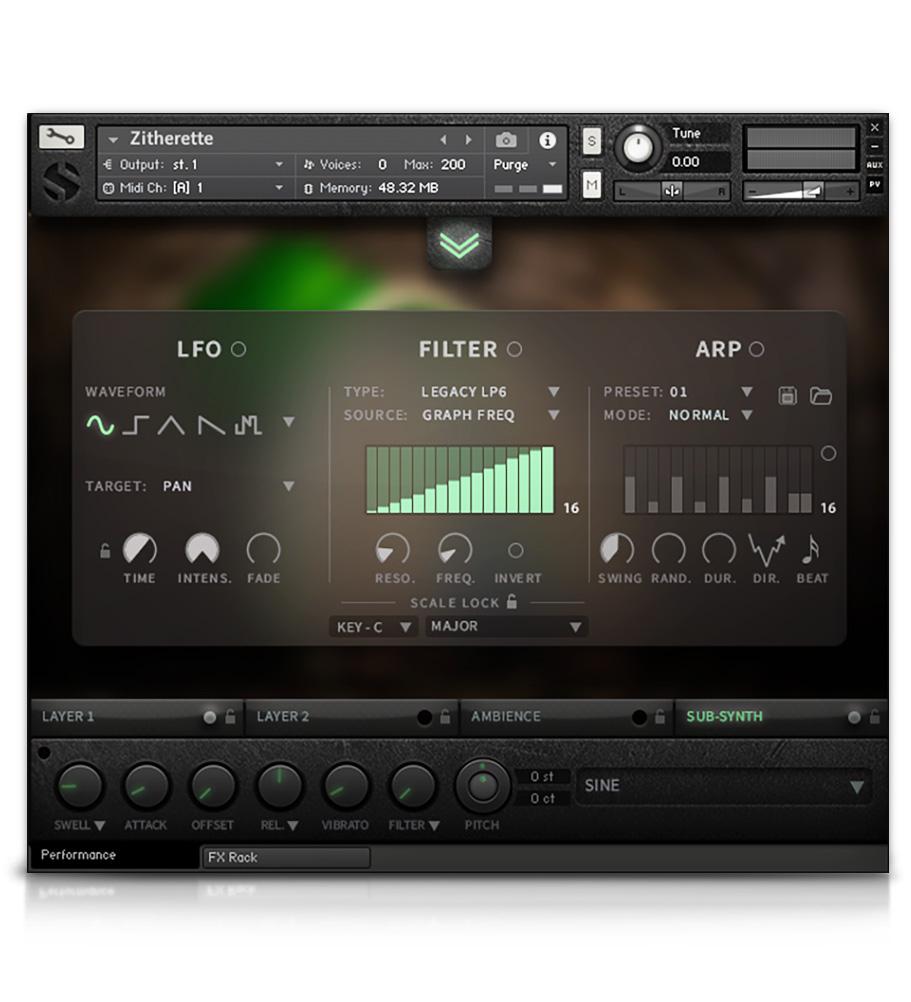Image resolution: width=911 pixels, height=1002 pixels.
Task: Click the camera snapshot icon
Action: tap(506, 141)
